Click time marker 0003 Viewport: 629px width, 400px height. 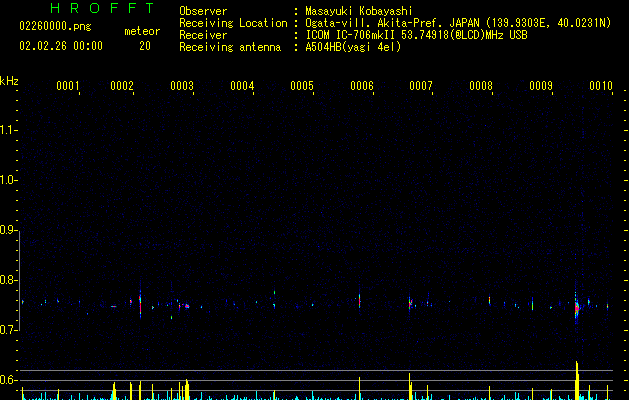pos(182,85)
